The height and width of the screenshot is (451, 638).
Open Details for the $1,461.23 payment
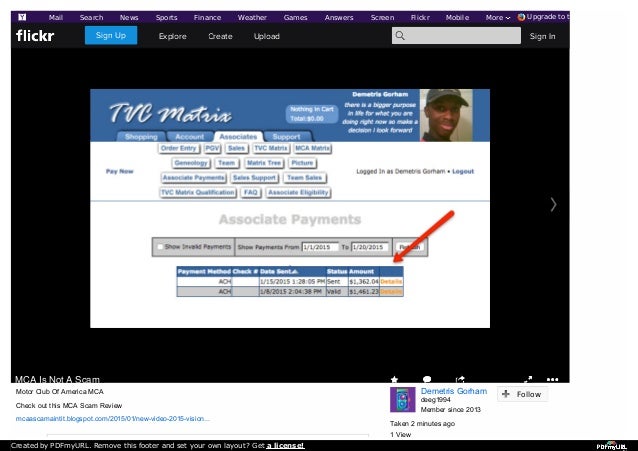tap(391, 291)
